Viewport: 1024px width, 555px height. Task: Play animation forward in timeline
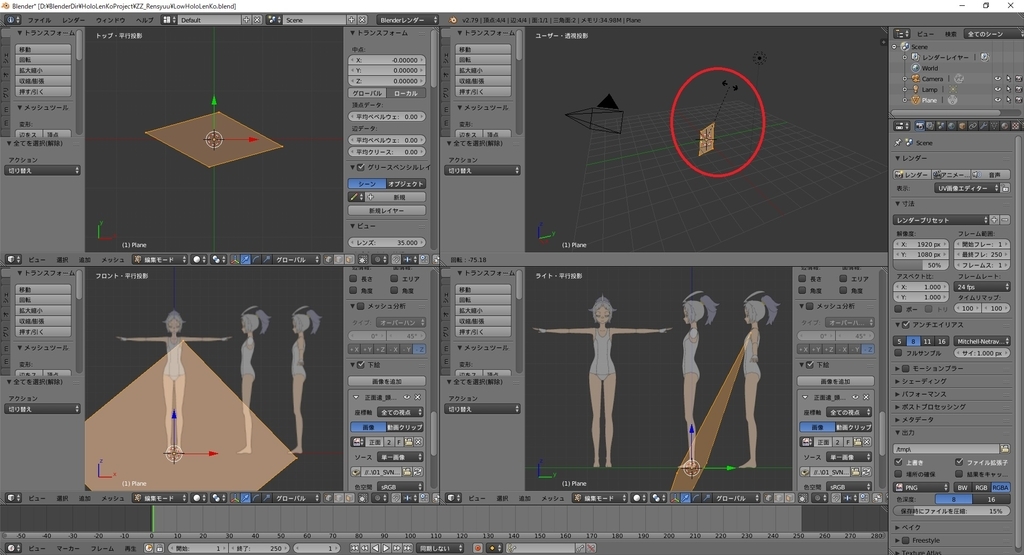click(x=386, y=548)
